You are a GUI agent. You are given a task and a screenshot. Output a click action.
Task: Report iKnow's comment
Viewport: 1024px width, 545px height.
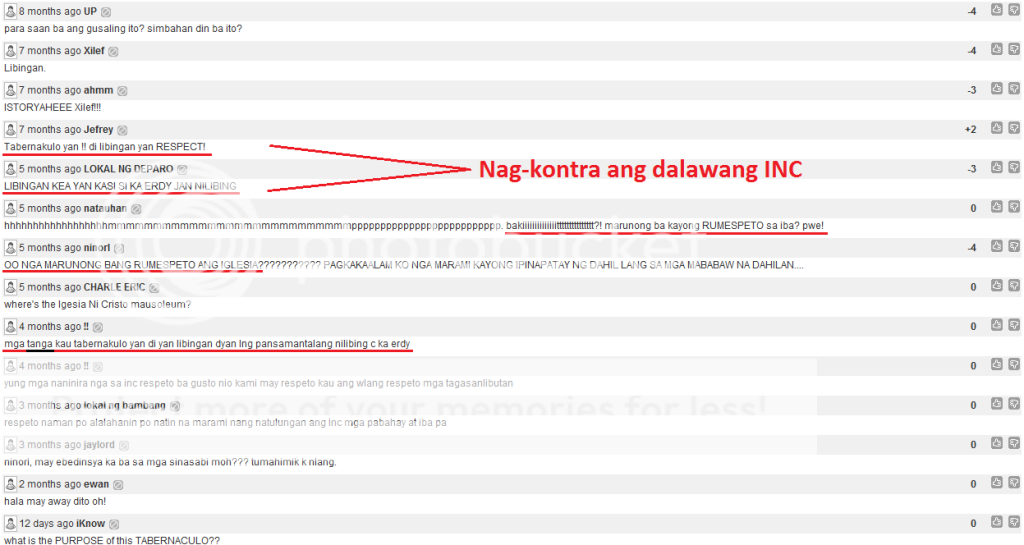pyautogui.click(x=114, y=524)
